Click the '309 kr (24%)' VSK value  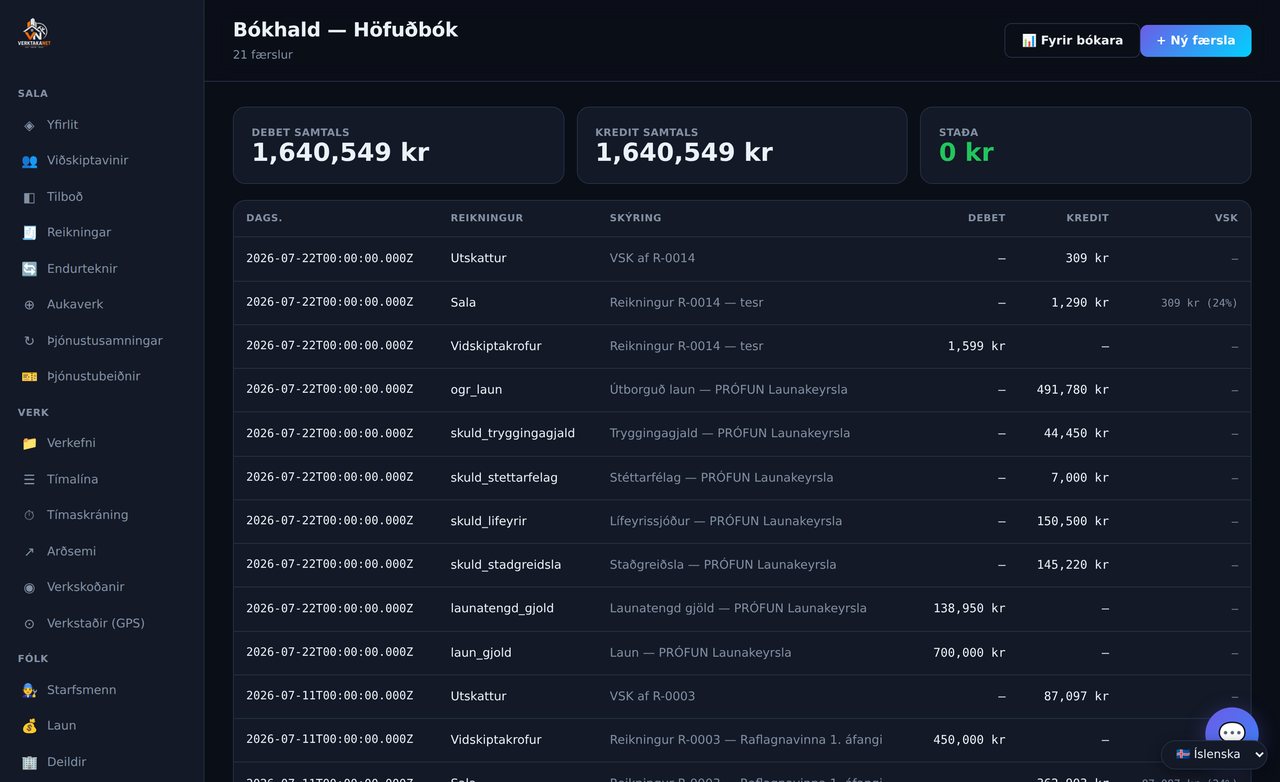(x=1199, y=303)
